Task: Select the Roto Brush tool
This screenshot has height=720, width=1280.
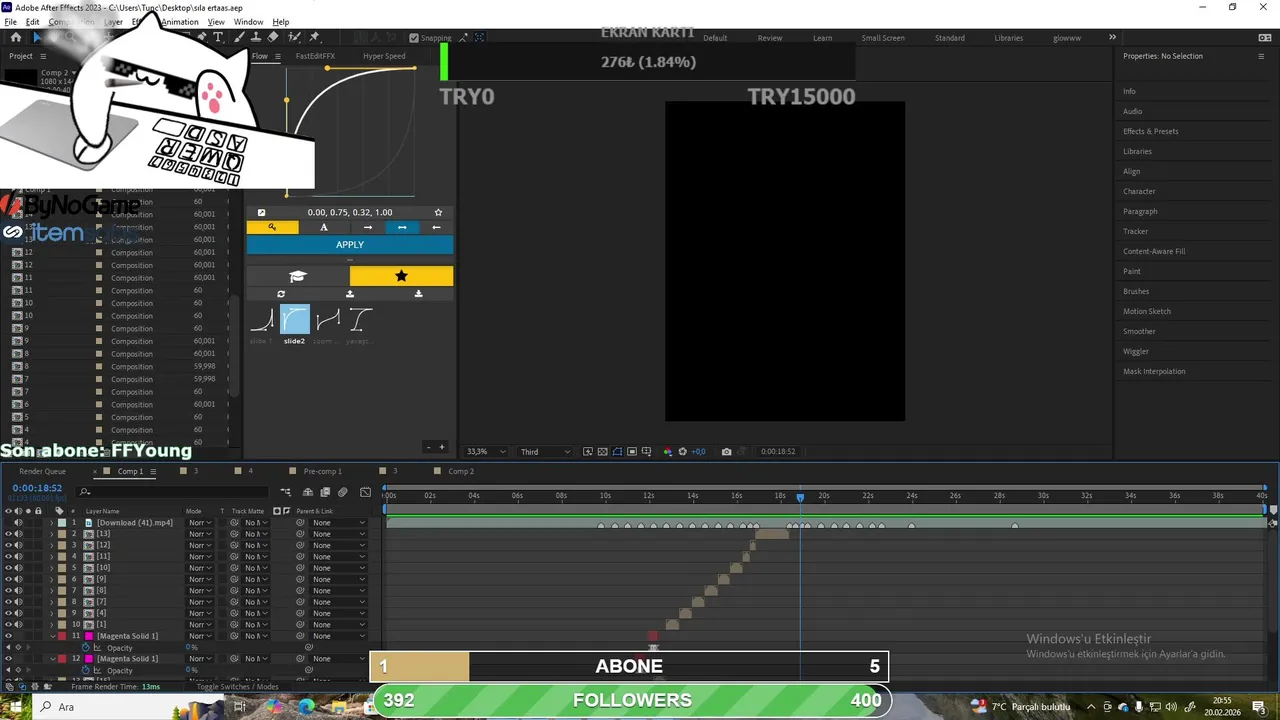Action: point(293,37)
